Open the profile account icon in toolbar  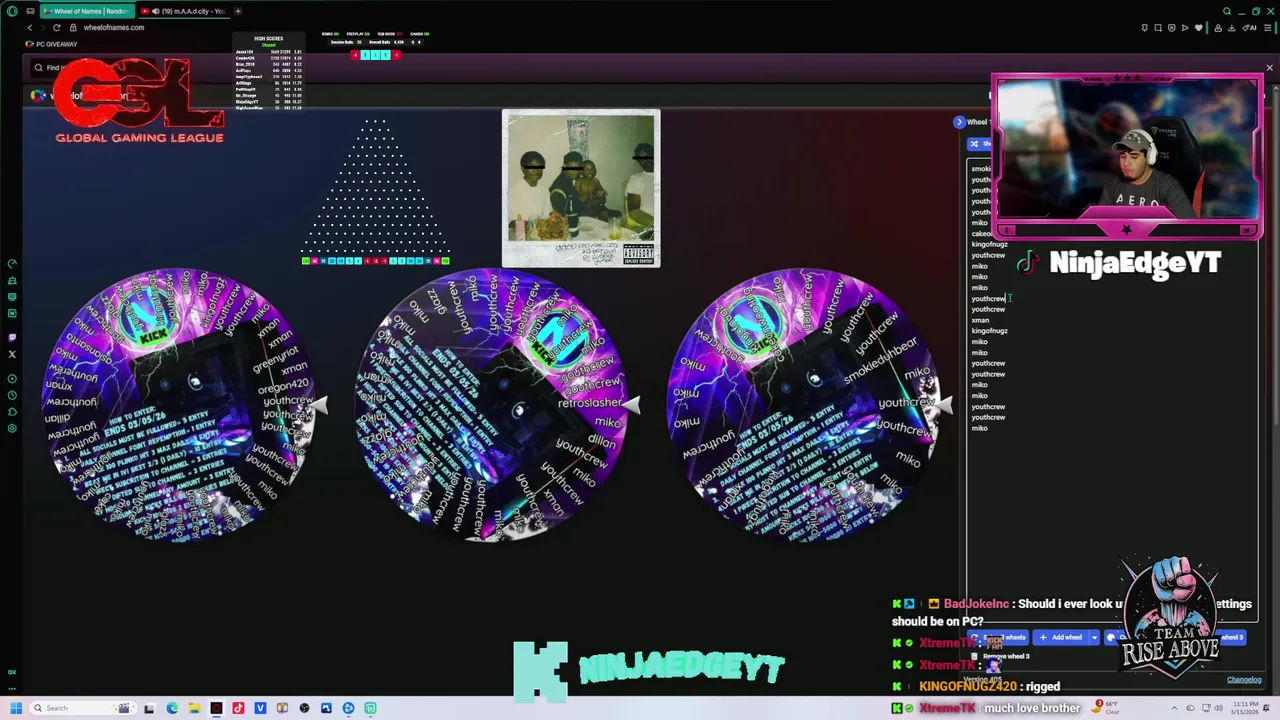coord(1217,27)
